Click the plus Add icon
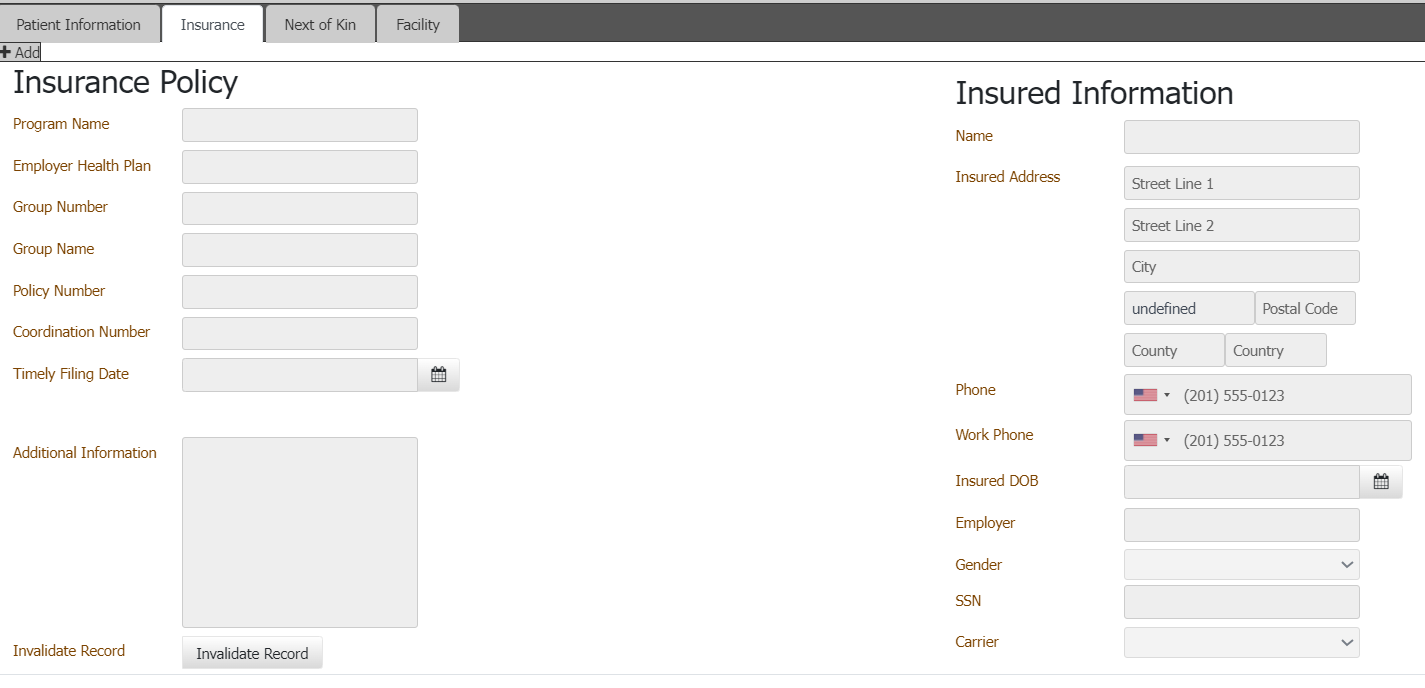The image size is (1425, 688). pyautogui.click(x=6, y=52)
